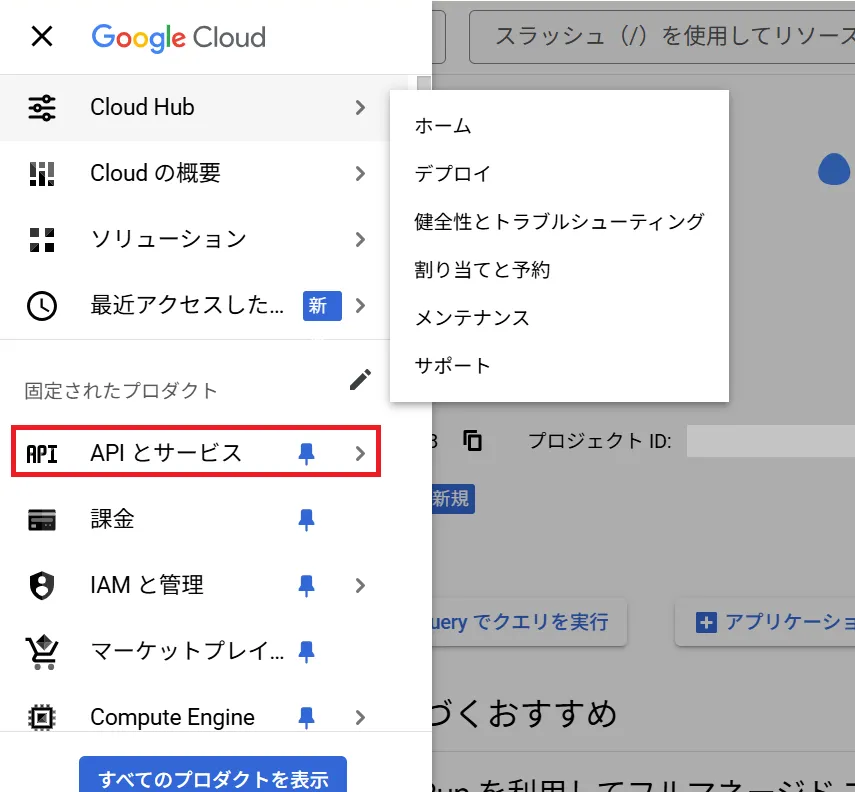Click the blue avatar circle

[834, 169]
